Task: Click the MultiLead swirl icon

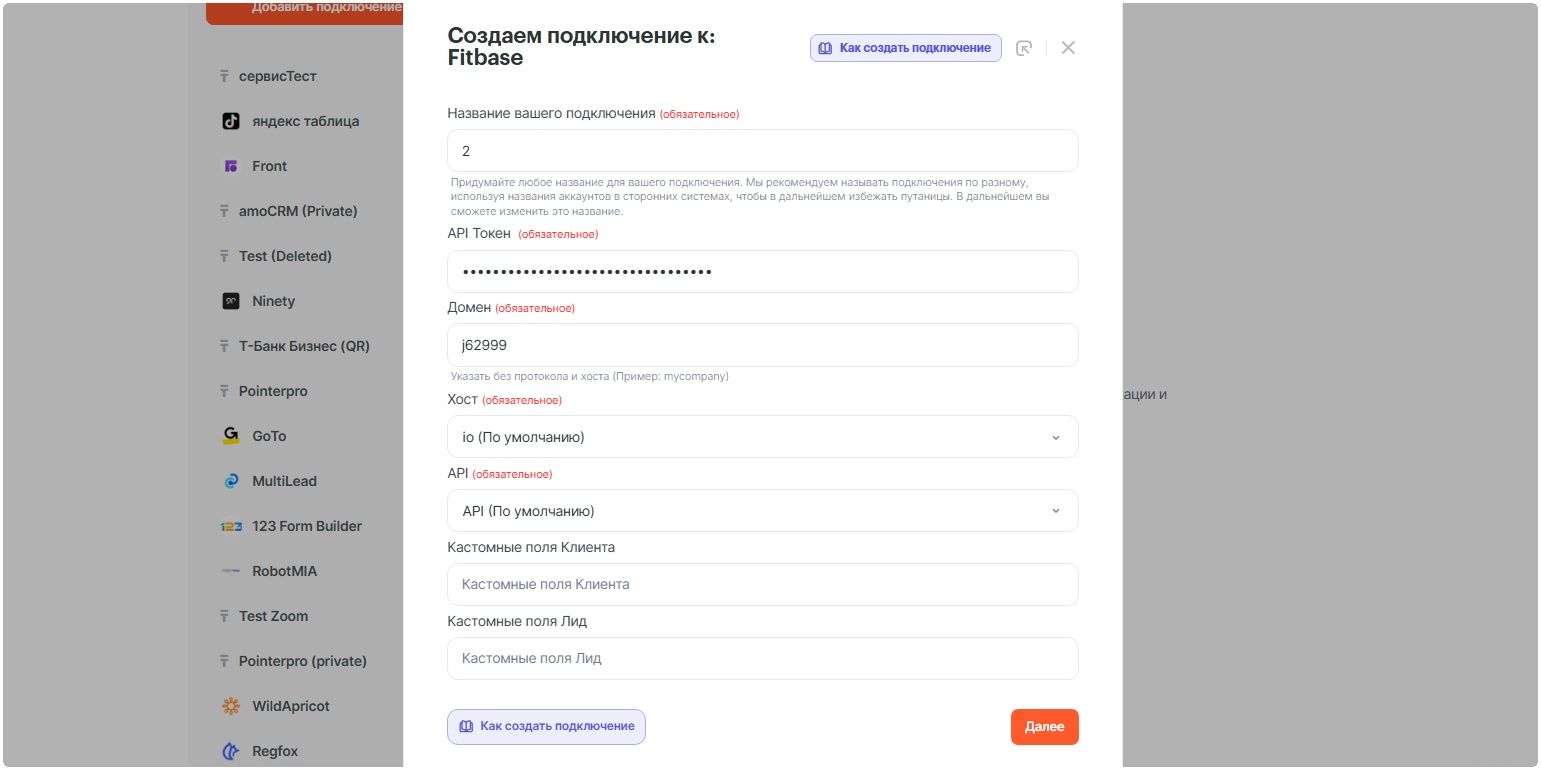Action: click(x=231, y=481)
